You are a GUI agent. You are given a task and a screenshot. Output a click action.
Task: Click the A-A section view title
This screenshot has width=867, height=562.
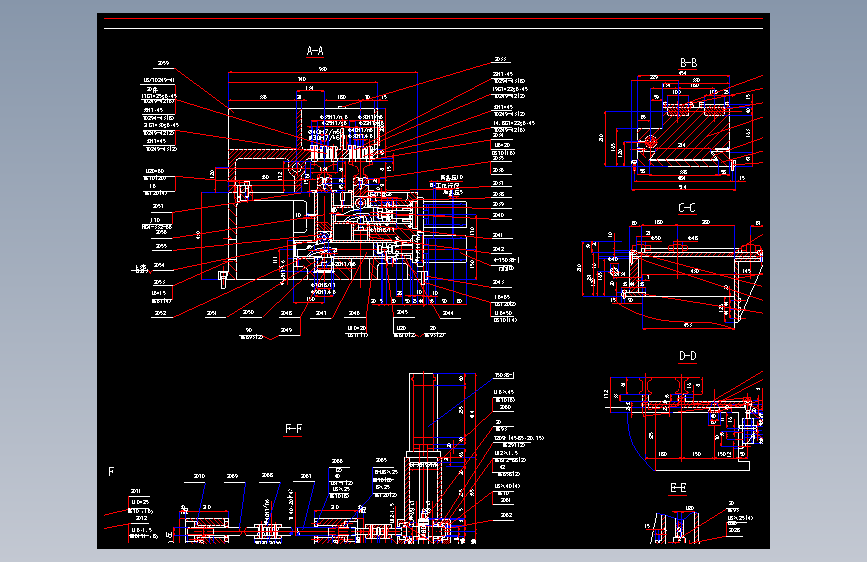click(315, 51)
